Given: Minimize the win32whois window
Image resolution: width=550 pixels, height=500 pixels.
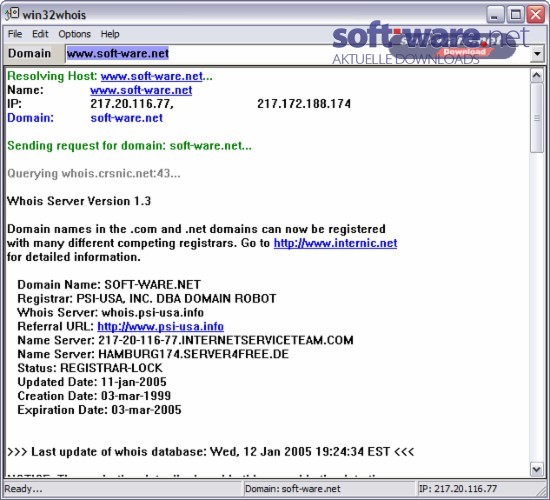Looking at the screenshot, I should (495, 15).
